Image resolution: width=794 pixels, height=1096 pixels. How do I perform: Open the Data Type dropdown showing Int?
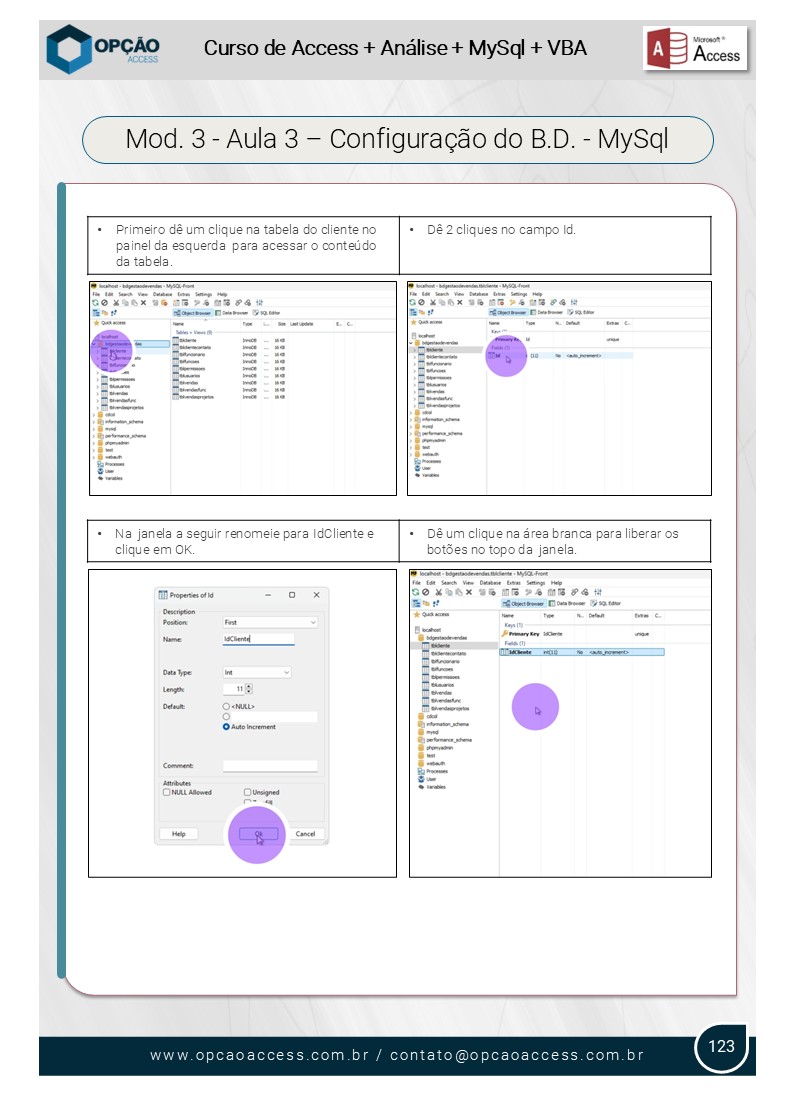pos(257,672)
